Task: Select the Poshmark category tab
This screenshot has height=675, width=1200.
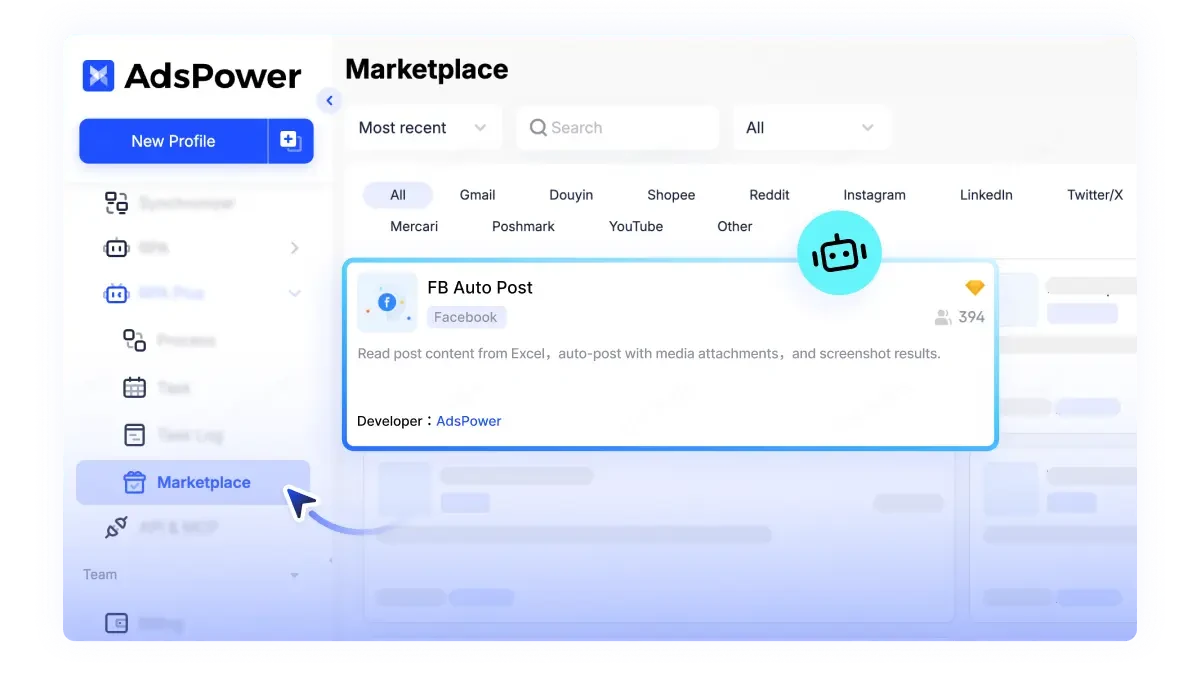Action: tap(523, 226)
